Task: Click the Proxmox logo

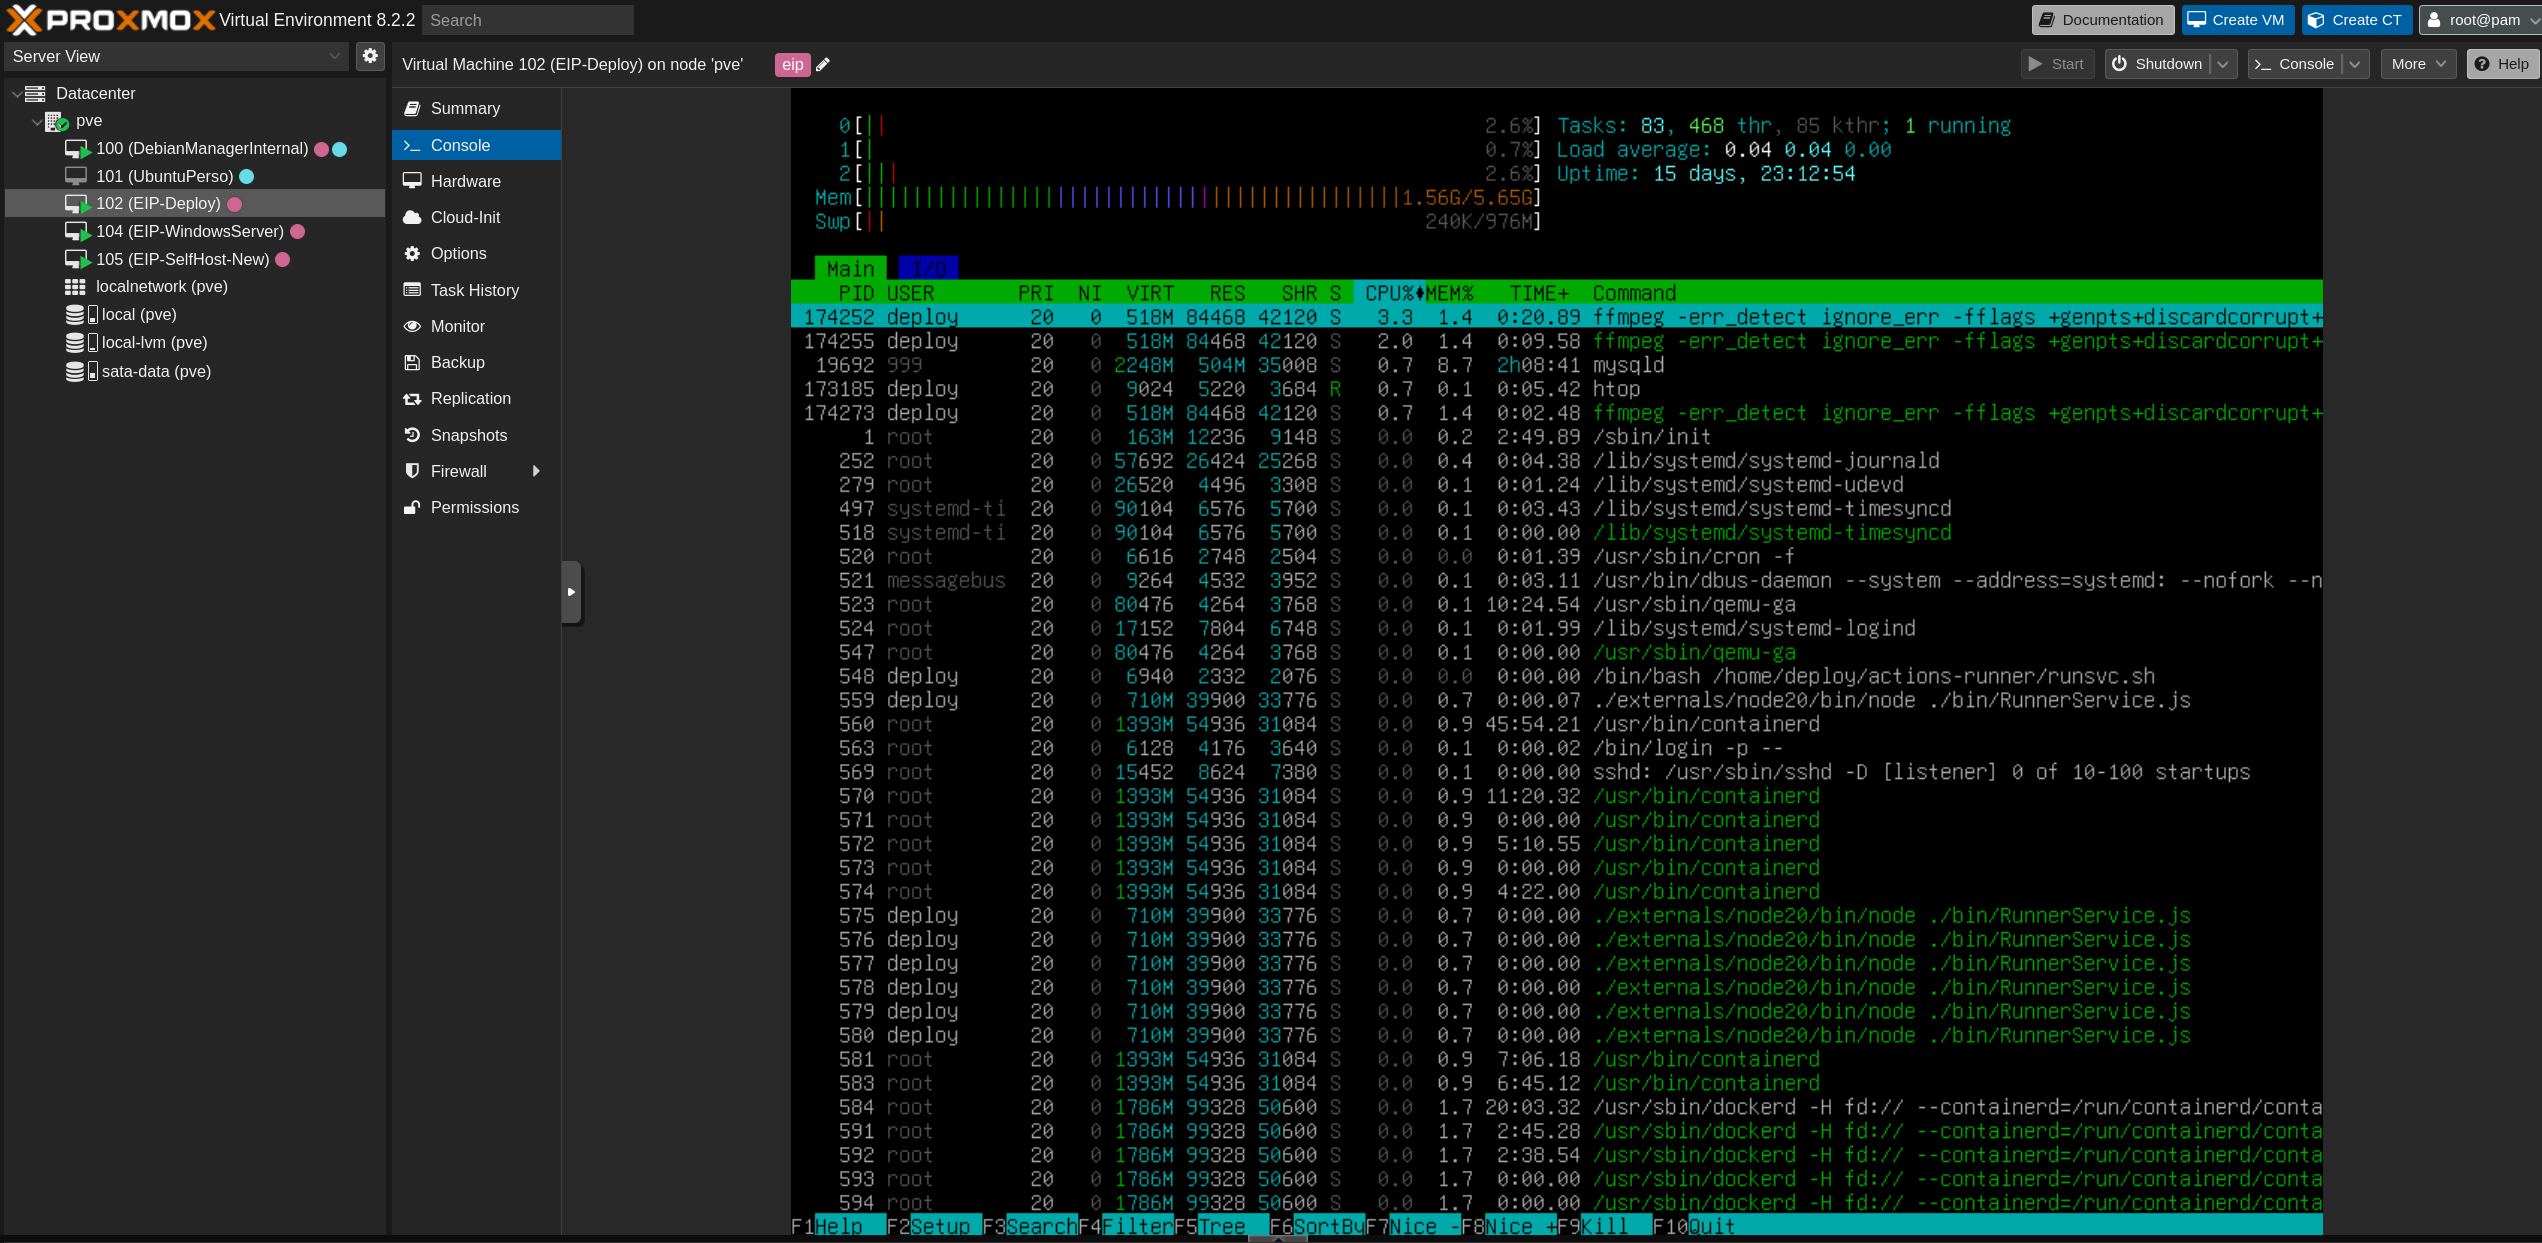Action: click(110, 20)
